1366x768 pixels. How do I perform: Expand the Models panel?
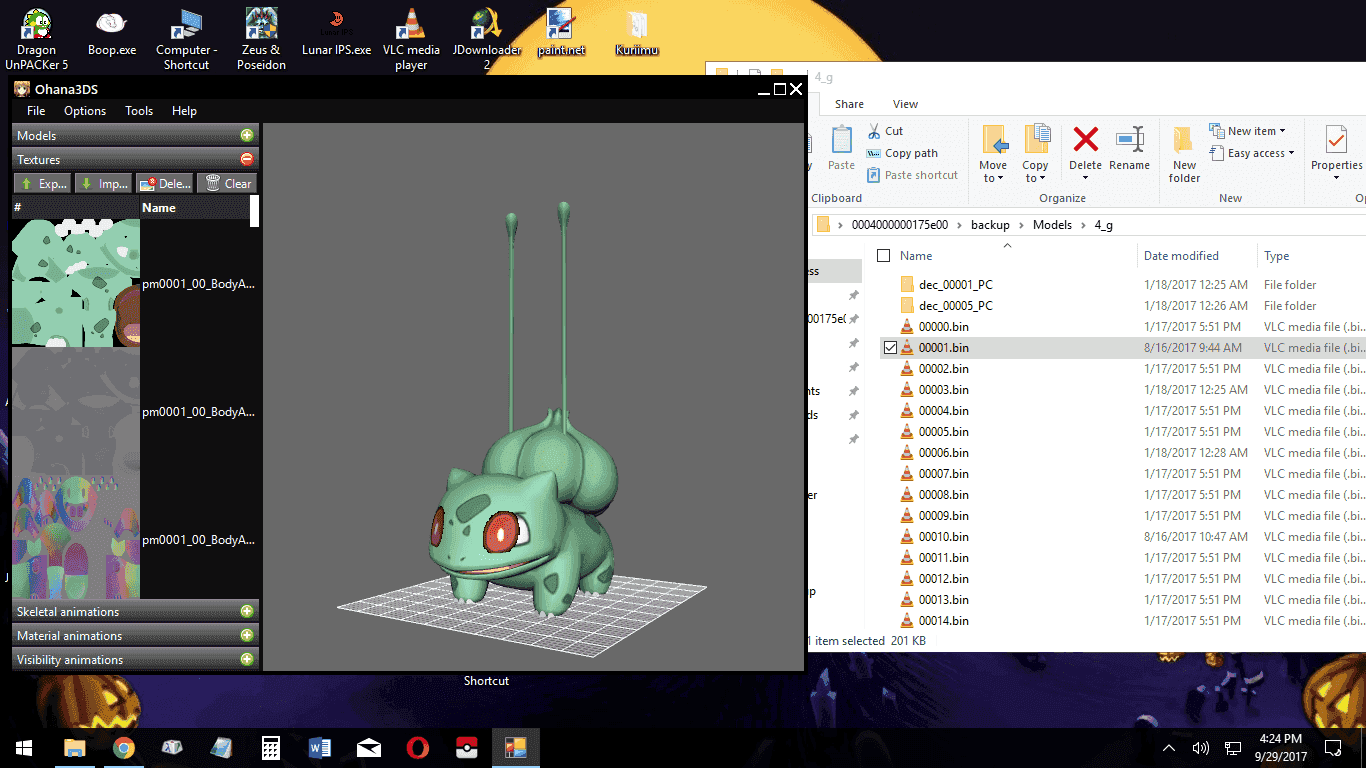(246, 135)
